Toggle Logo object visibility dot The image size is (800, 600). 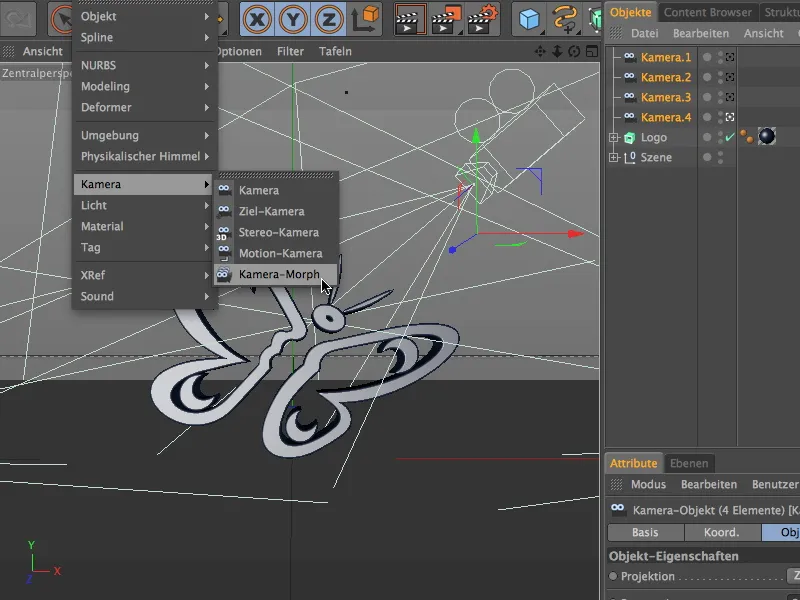pyautogui.click(x=707, y=137)
